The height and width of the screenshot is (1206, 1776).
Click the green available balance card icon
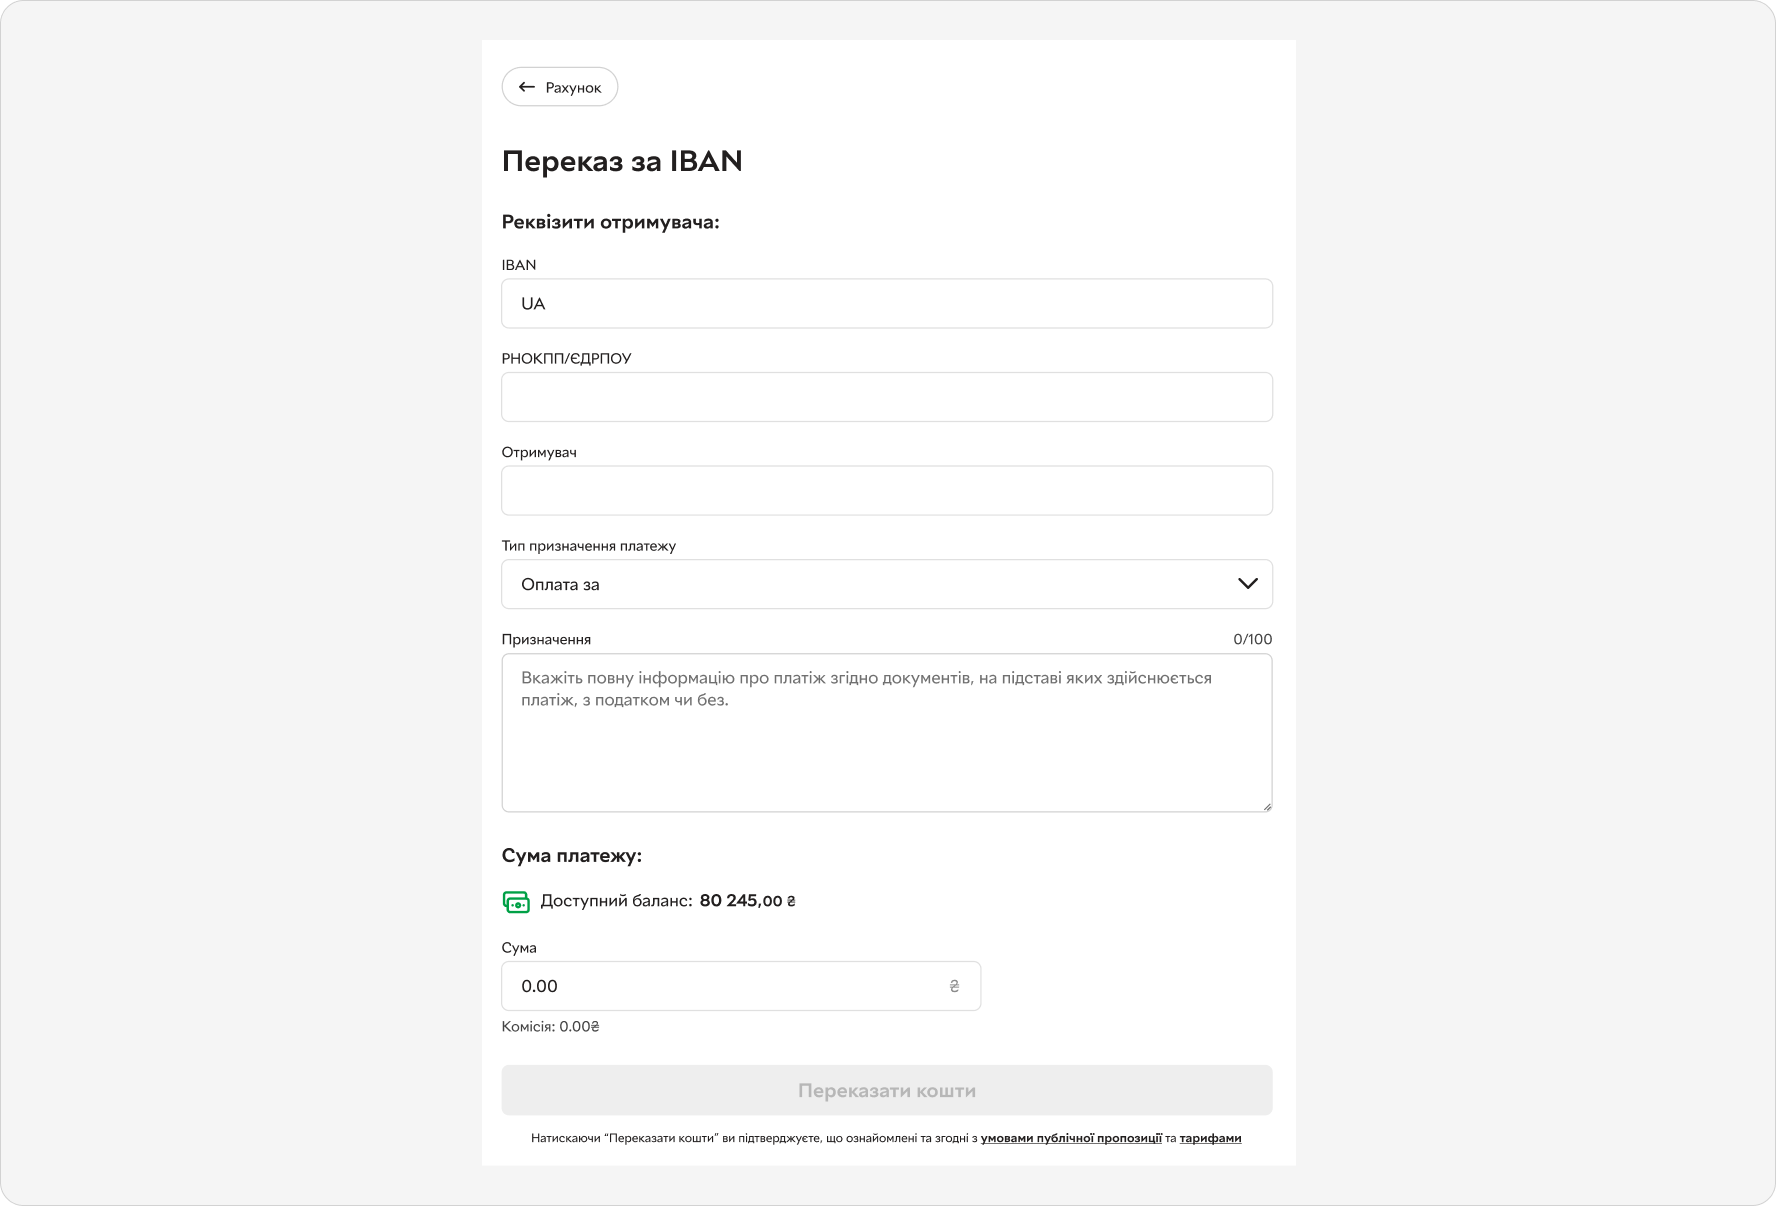[x=516, y=901]
